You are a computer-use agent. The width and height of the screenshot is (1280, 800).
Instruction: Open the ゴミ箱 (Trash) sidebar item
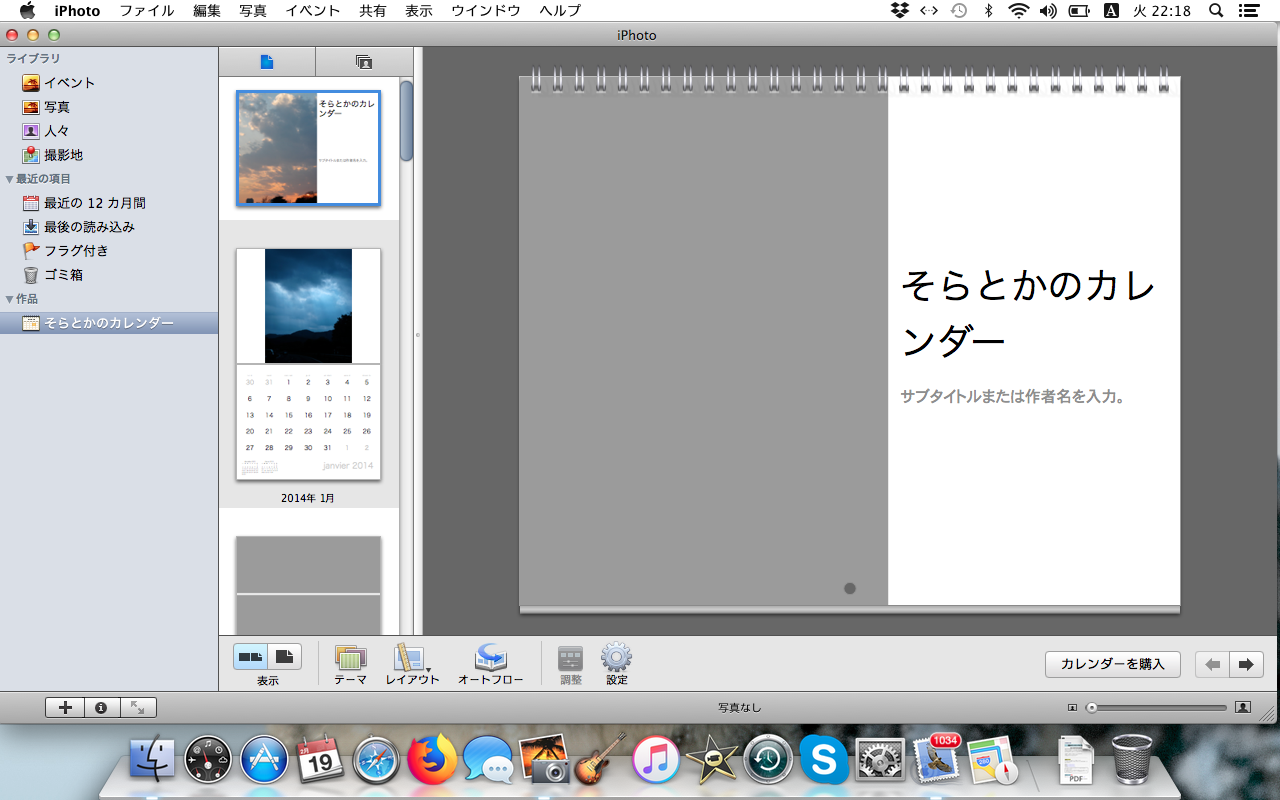[62, 275]
